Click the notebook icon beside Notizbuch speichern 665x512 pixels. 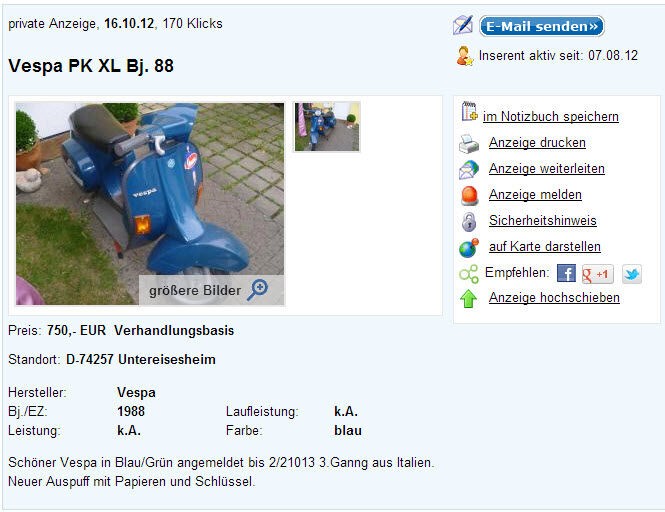pos(469,112)
